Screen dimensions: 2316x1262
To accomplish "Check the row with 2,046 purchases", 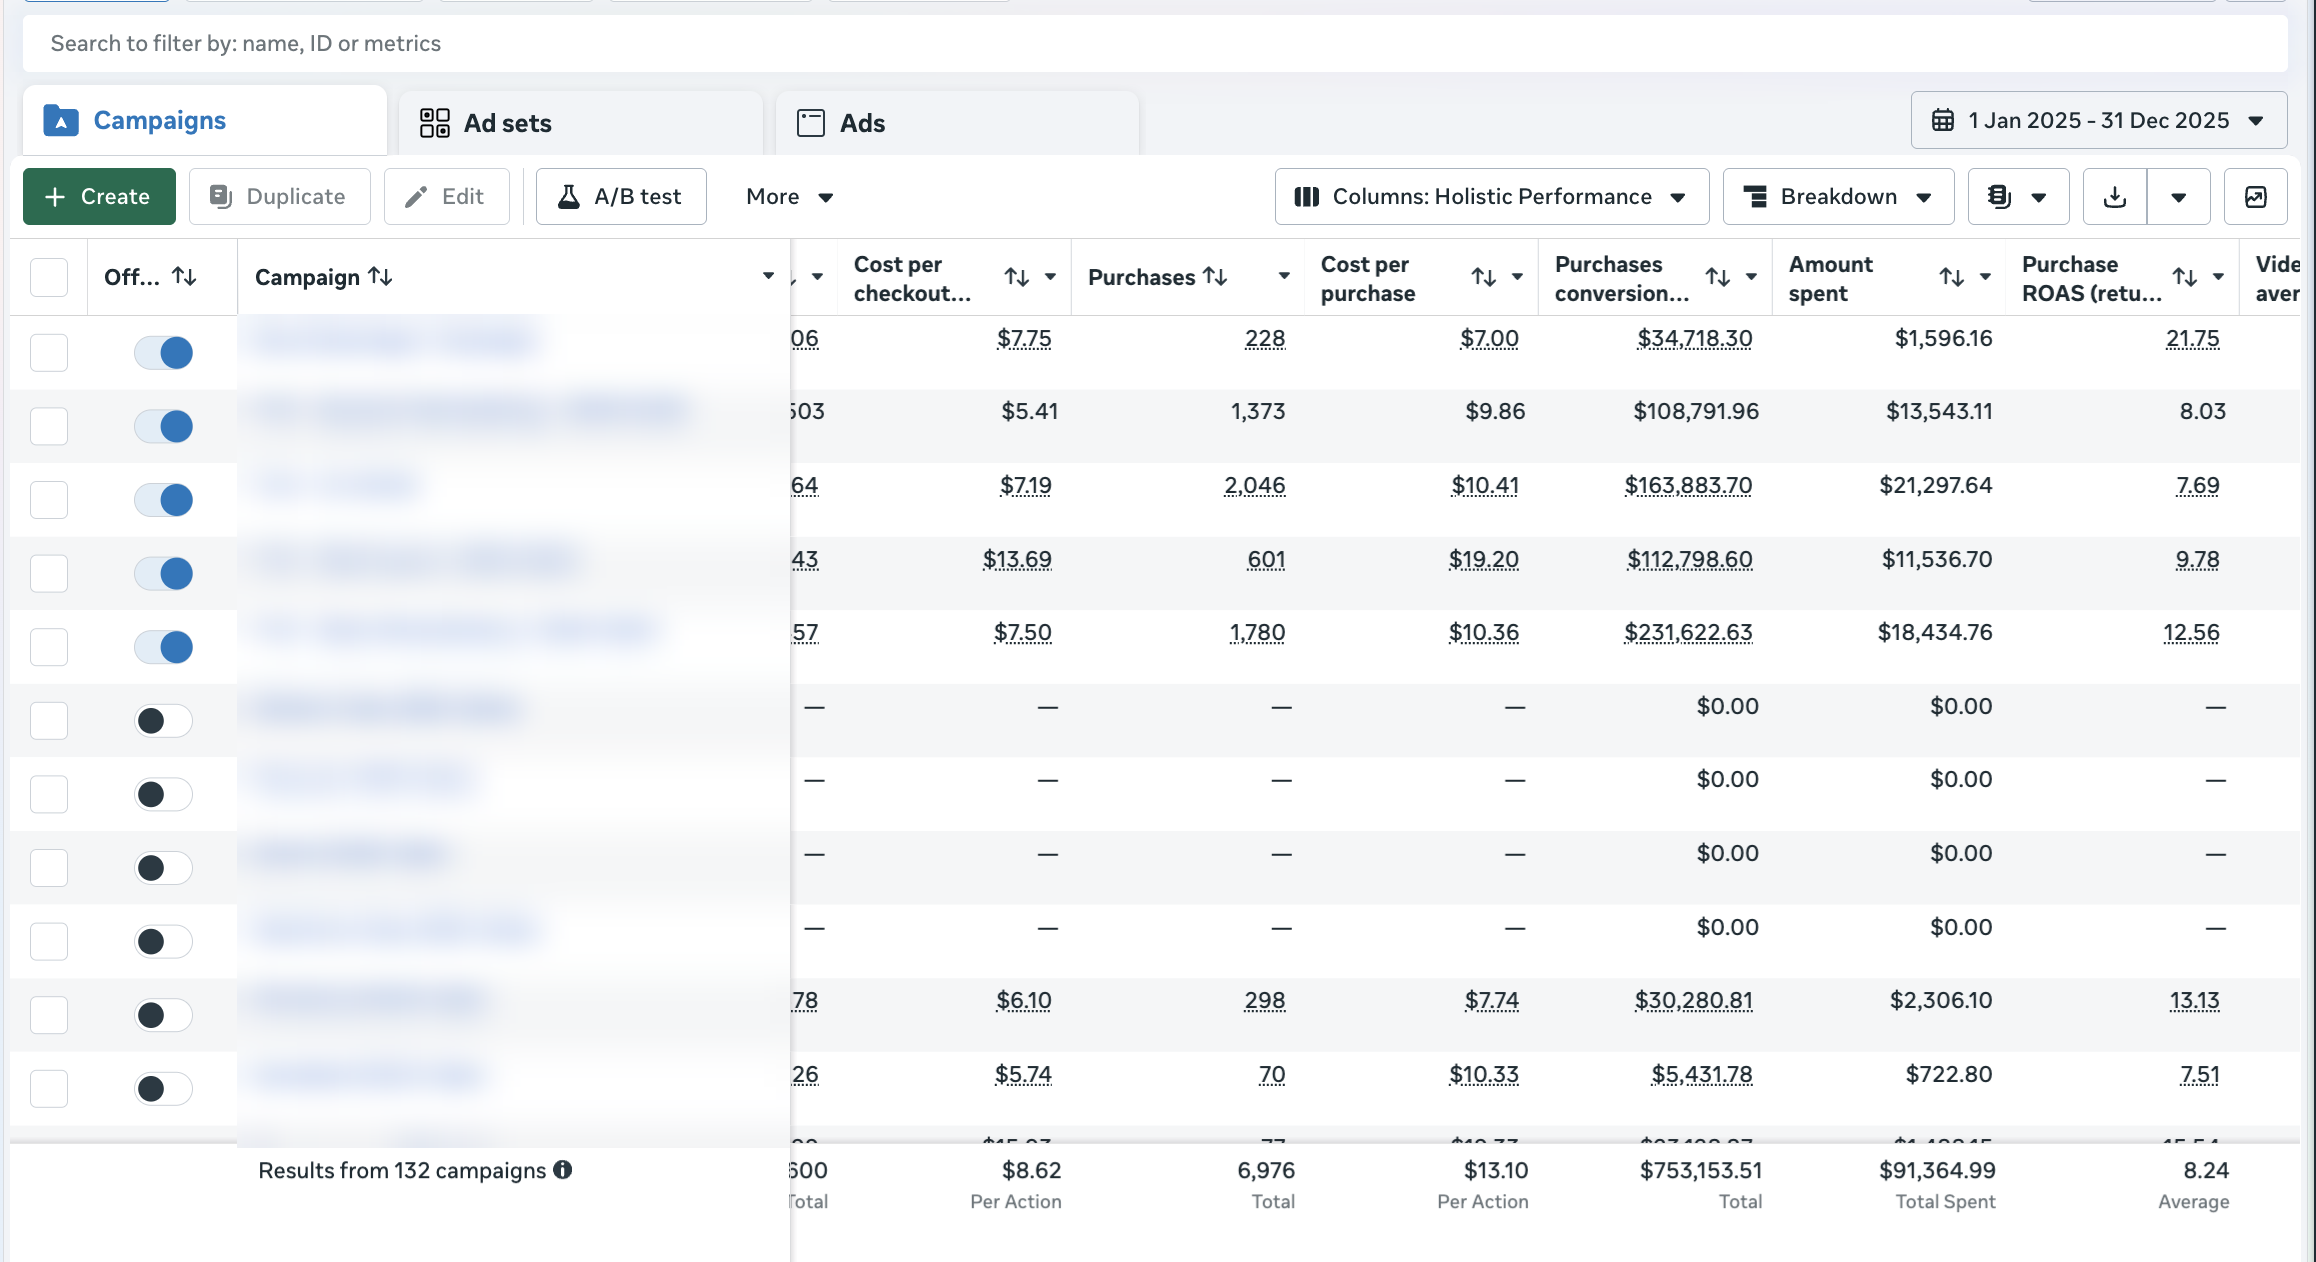I will [49, 500].
